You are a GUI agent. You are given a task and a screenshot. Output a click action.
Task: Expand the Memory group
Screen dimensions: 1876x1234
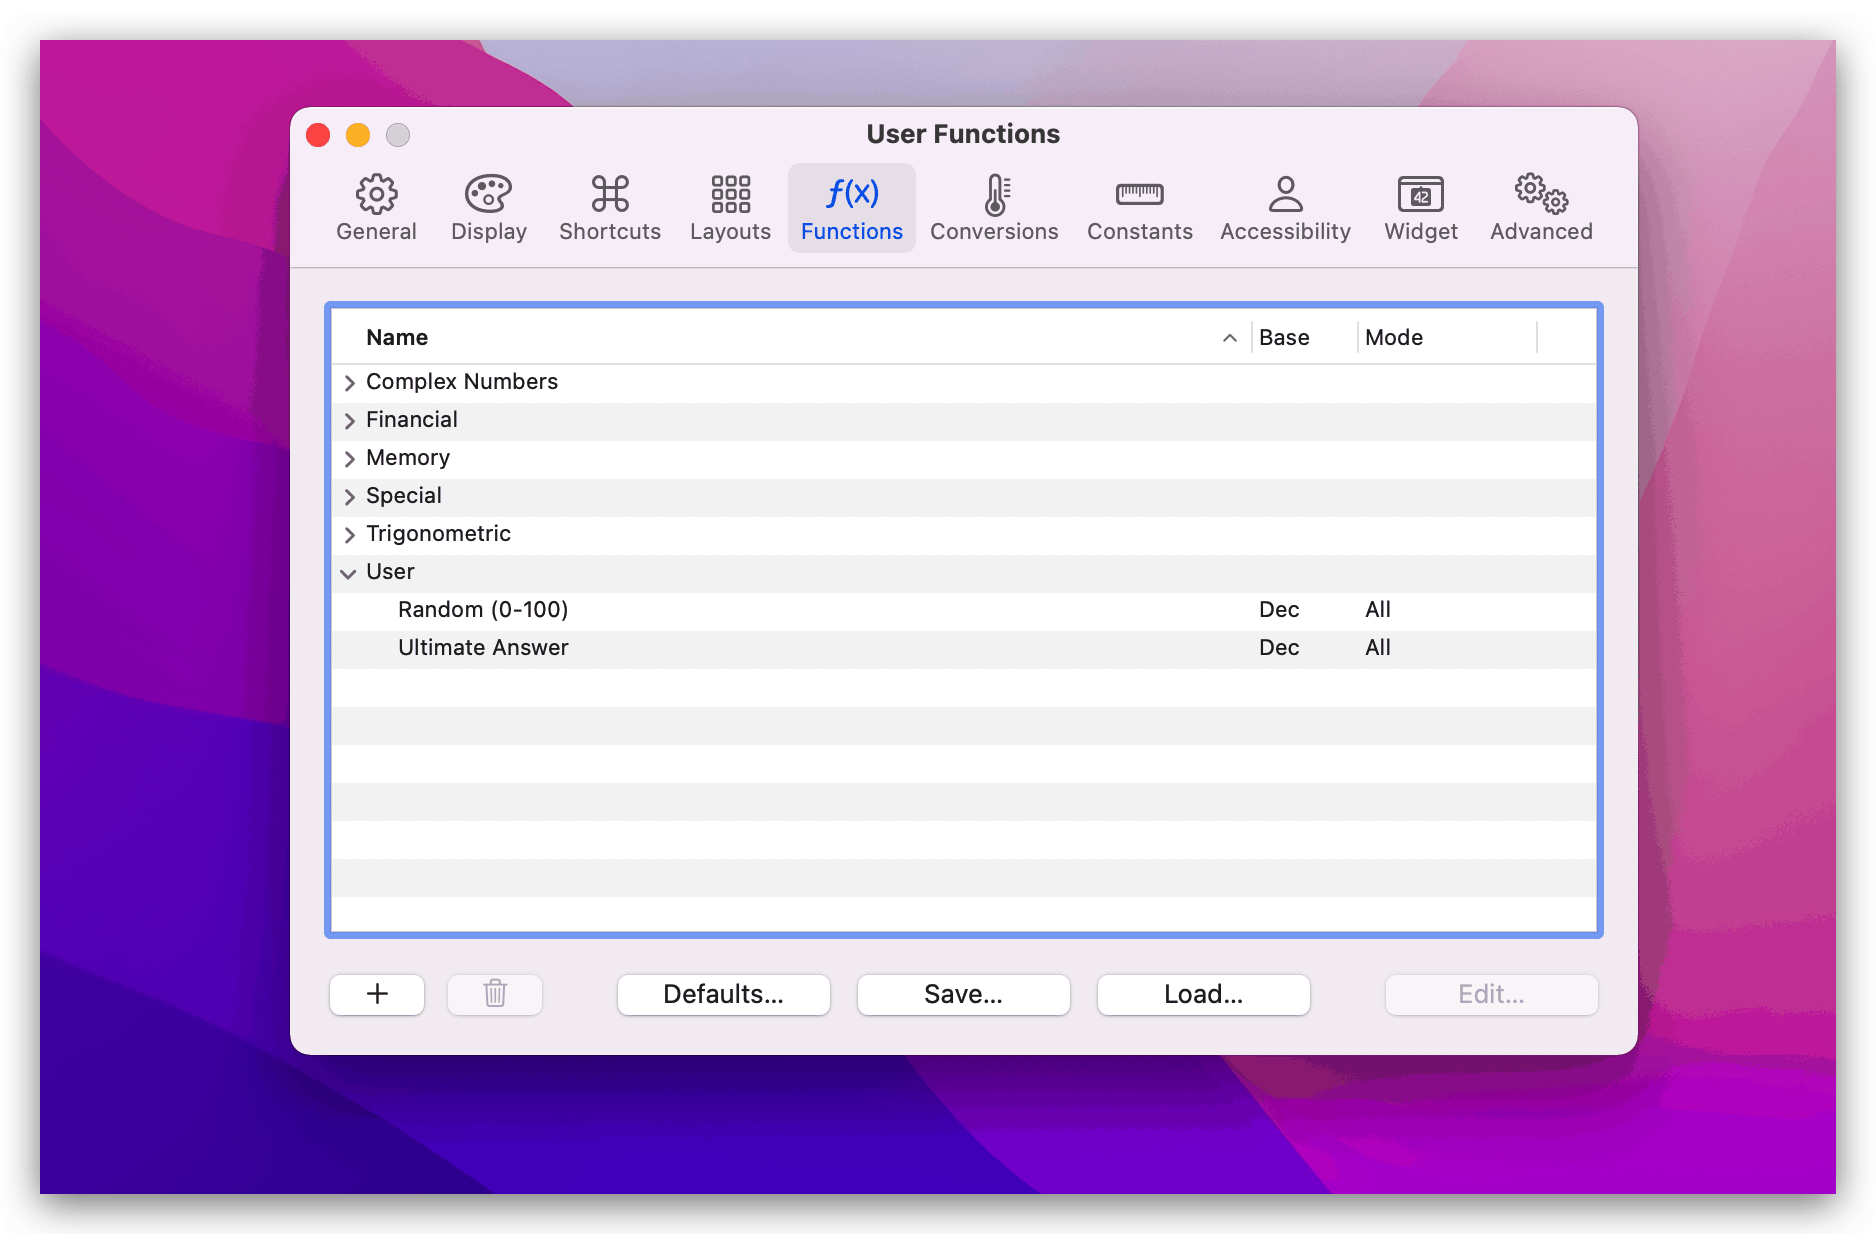(x=349, y=458)
